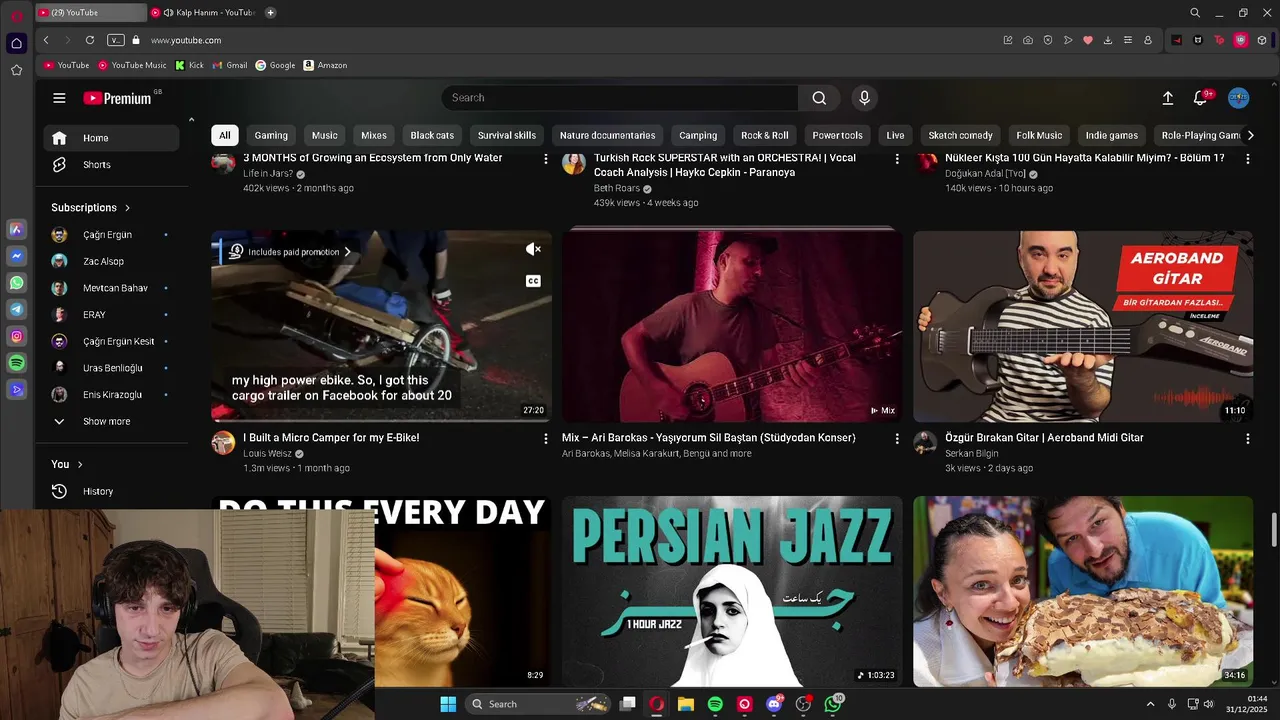Open the Create upload icon
The height and width of the screenshot is (720, 1280).
[x=1167, y=98]
